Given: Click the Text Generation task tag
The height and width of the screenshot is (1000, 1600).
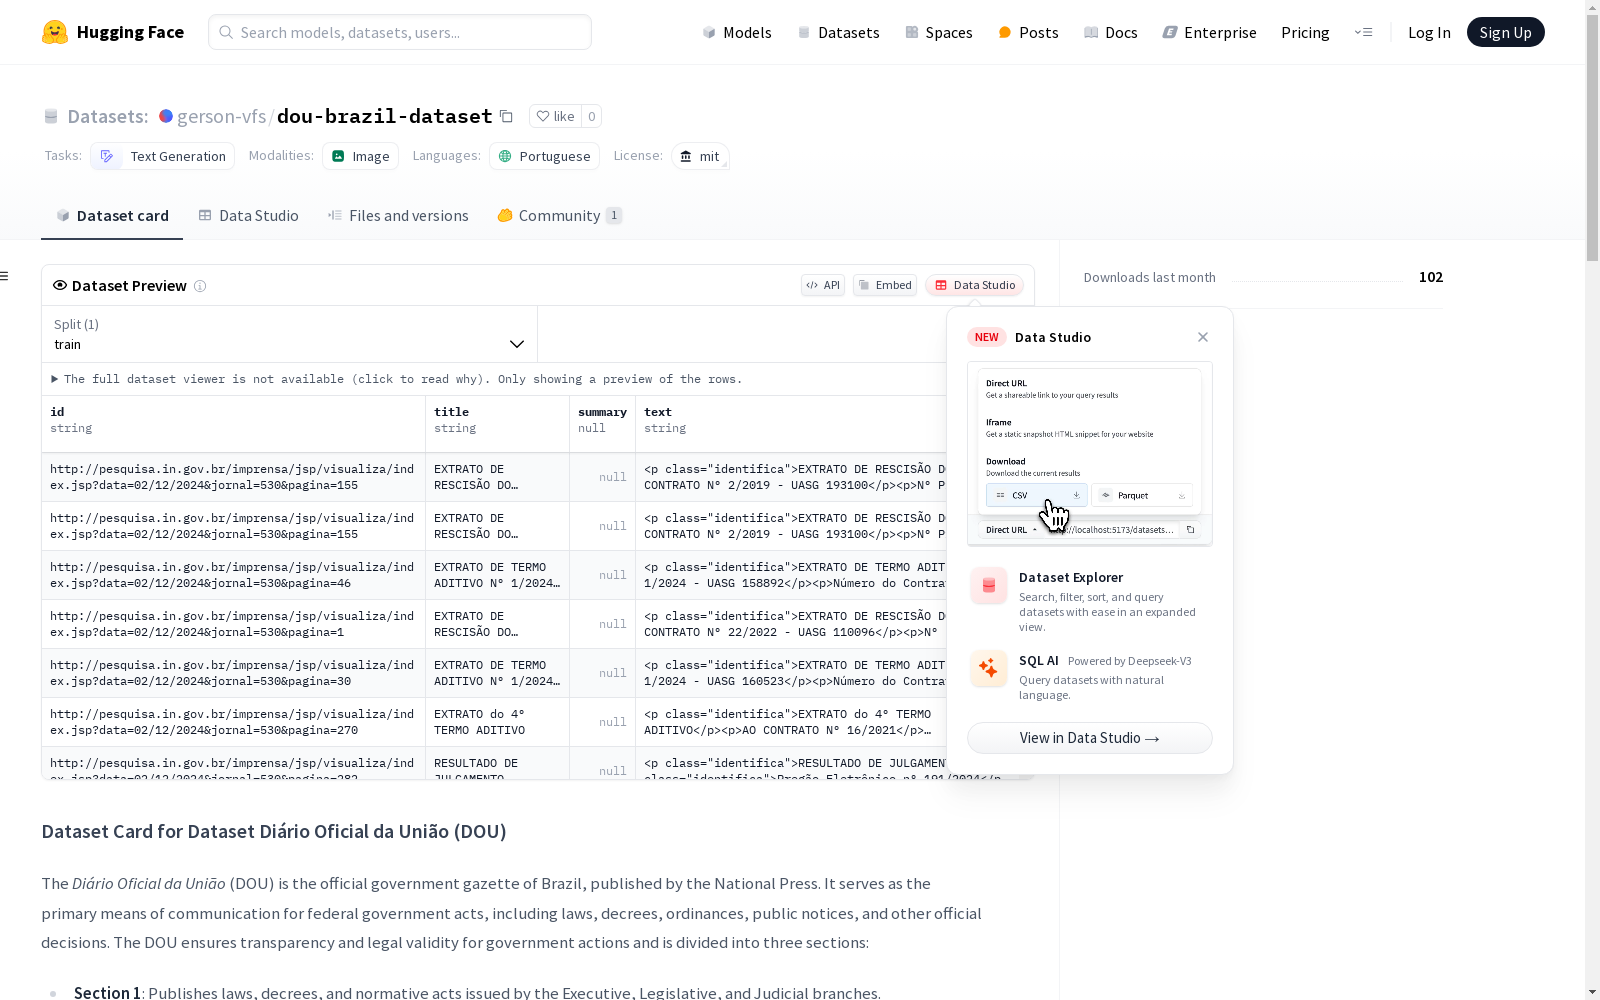Looking at the screenshot, I should pos(162,156).
